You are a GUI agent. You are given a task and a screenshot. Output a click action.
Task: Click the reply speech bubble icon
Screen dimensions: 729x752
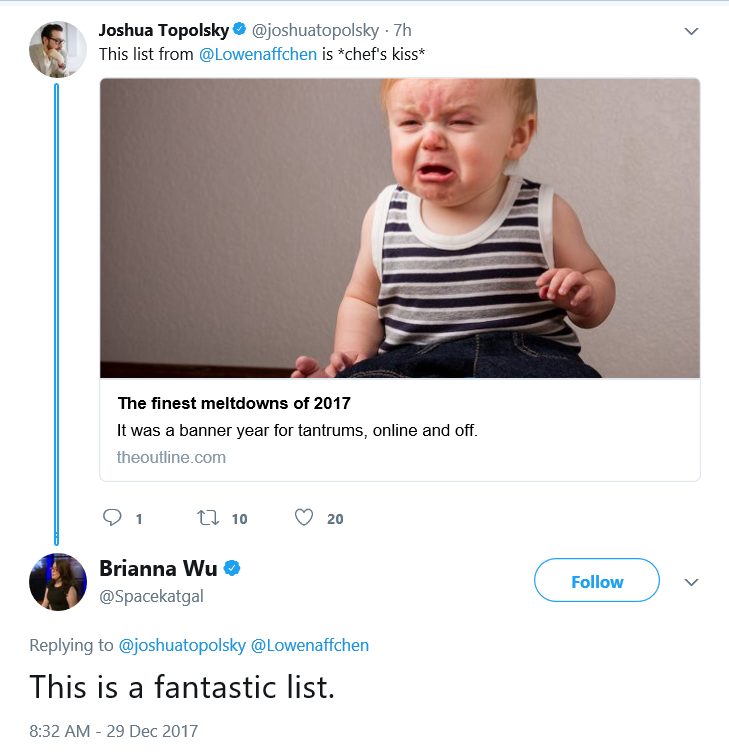(112, 517)
